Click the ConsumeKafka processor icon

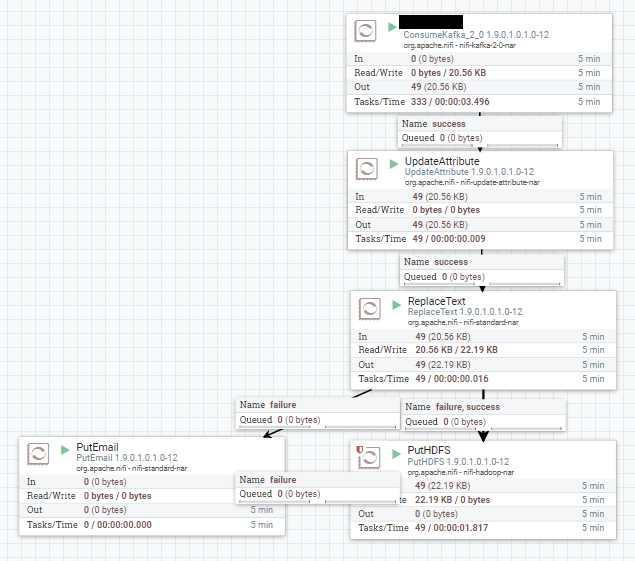[x=365, y=31]
